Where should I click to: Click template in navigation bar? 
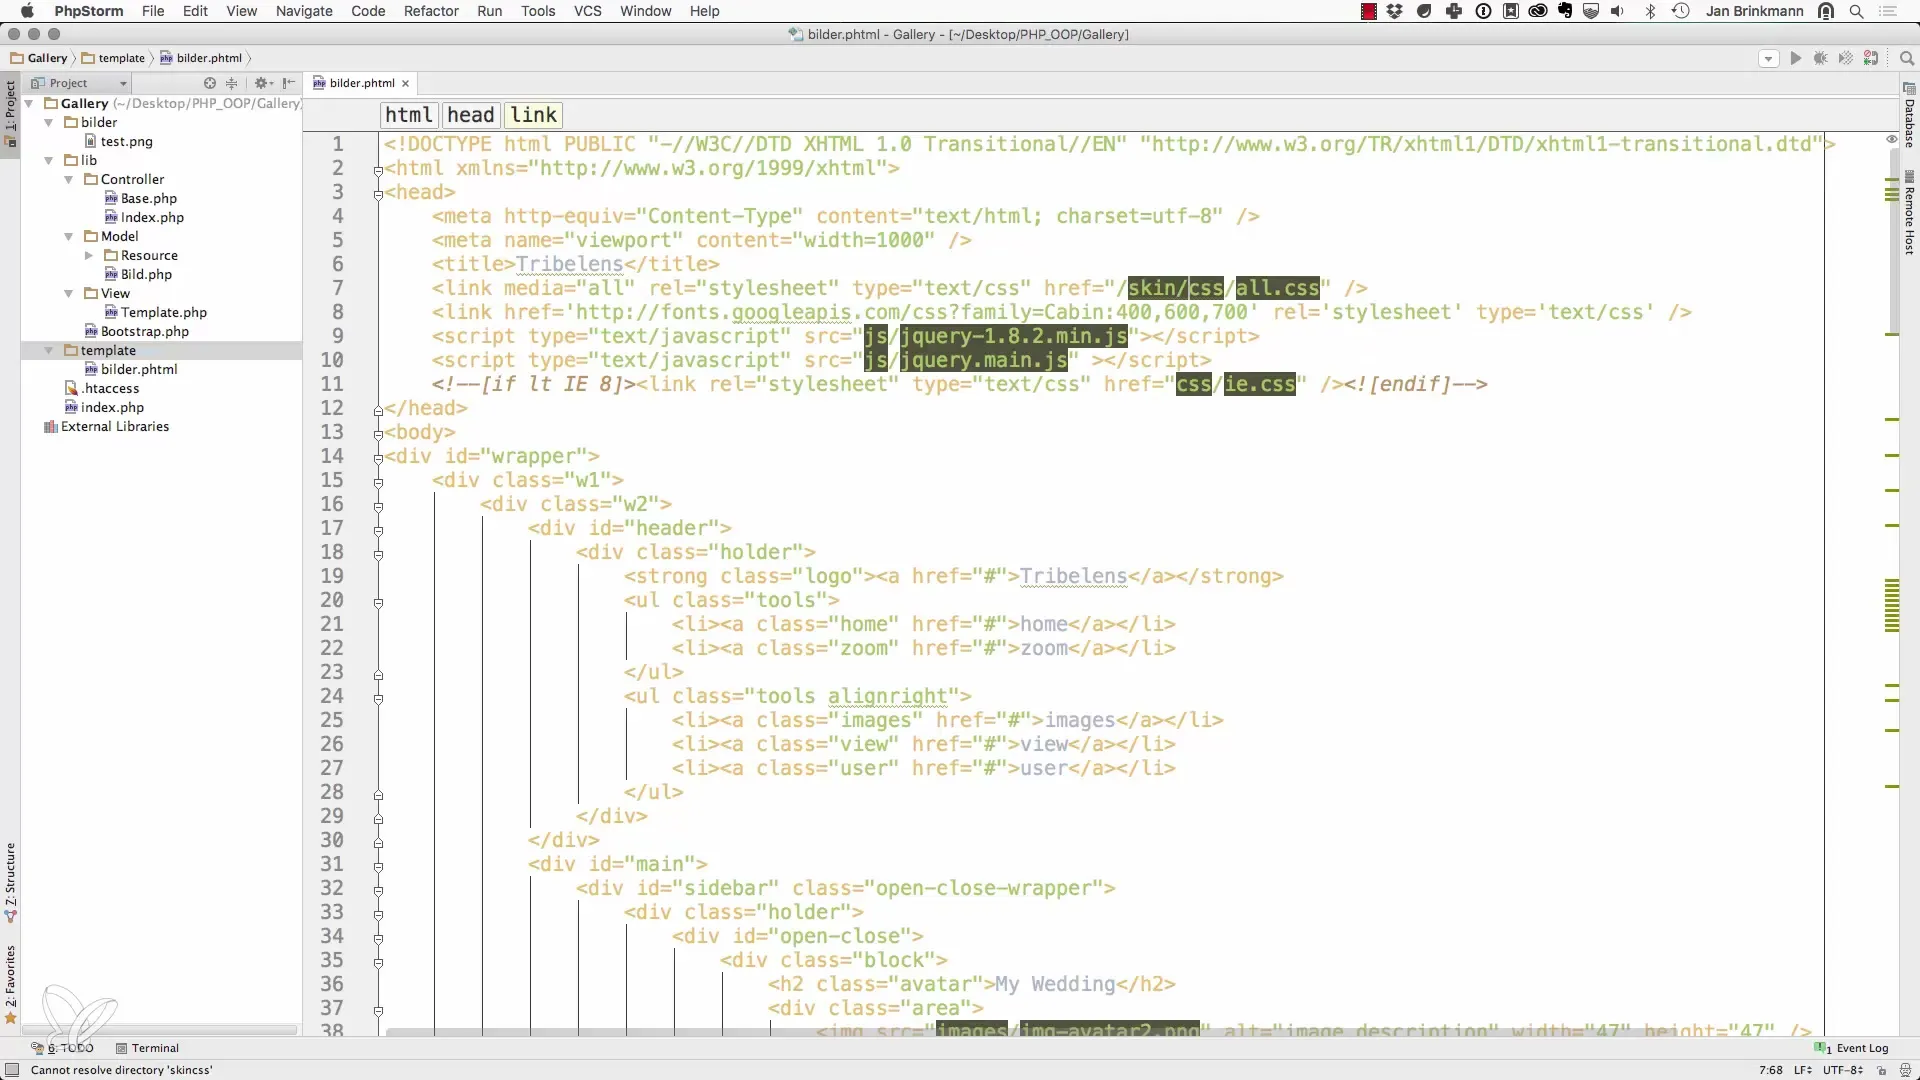coord(113,58)
